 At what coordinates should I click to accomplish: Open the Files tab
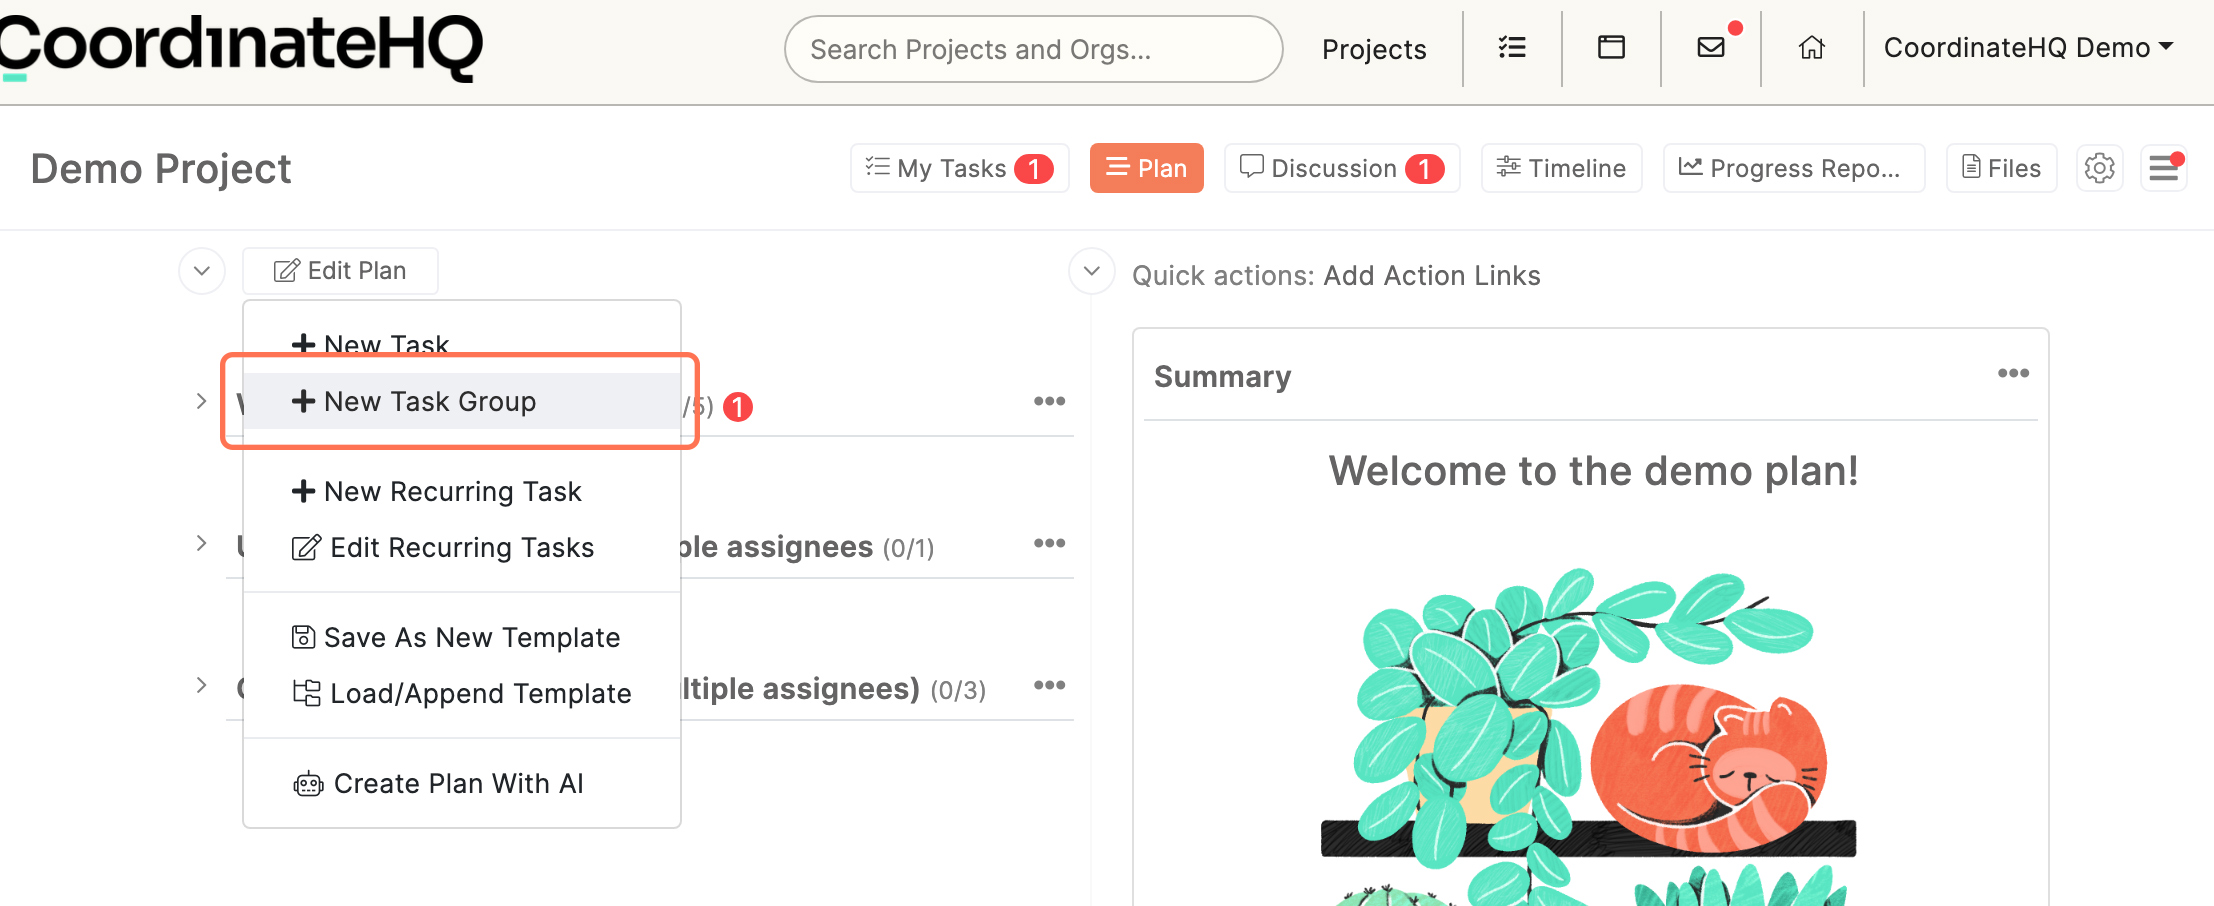(x=2001, y=168)
